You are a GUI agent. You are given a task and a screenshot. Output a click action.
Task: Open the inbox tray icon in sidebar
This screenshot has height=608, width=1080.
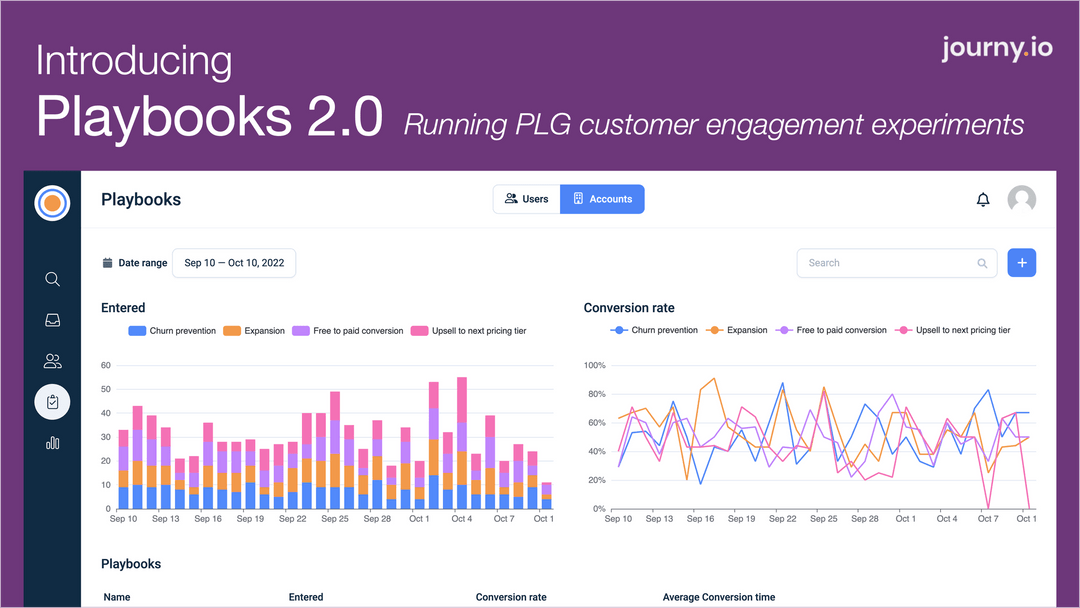(52, 320)
